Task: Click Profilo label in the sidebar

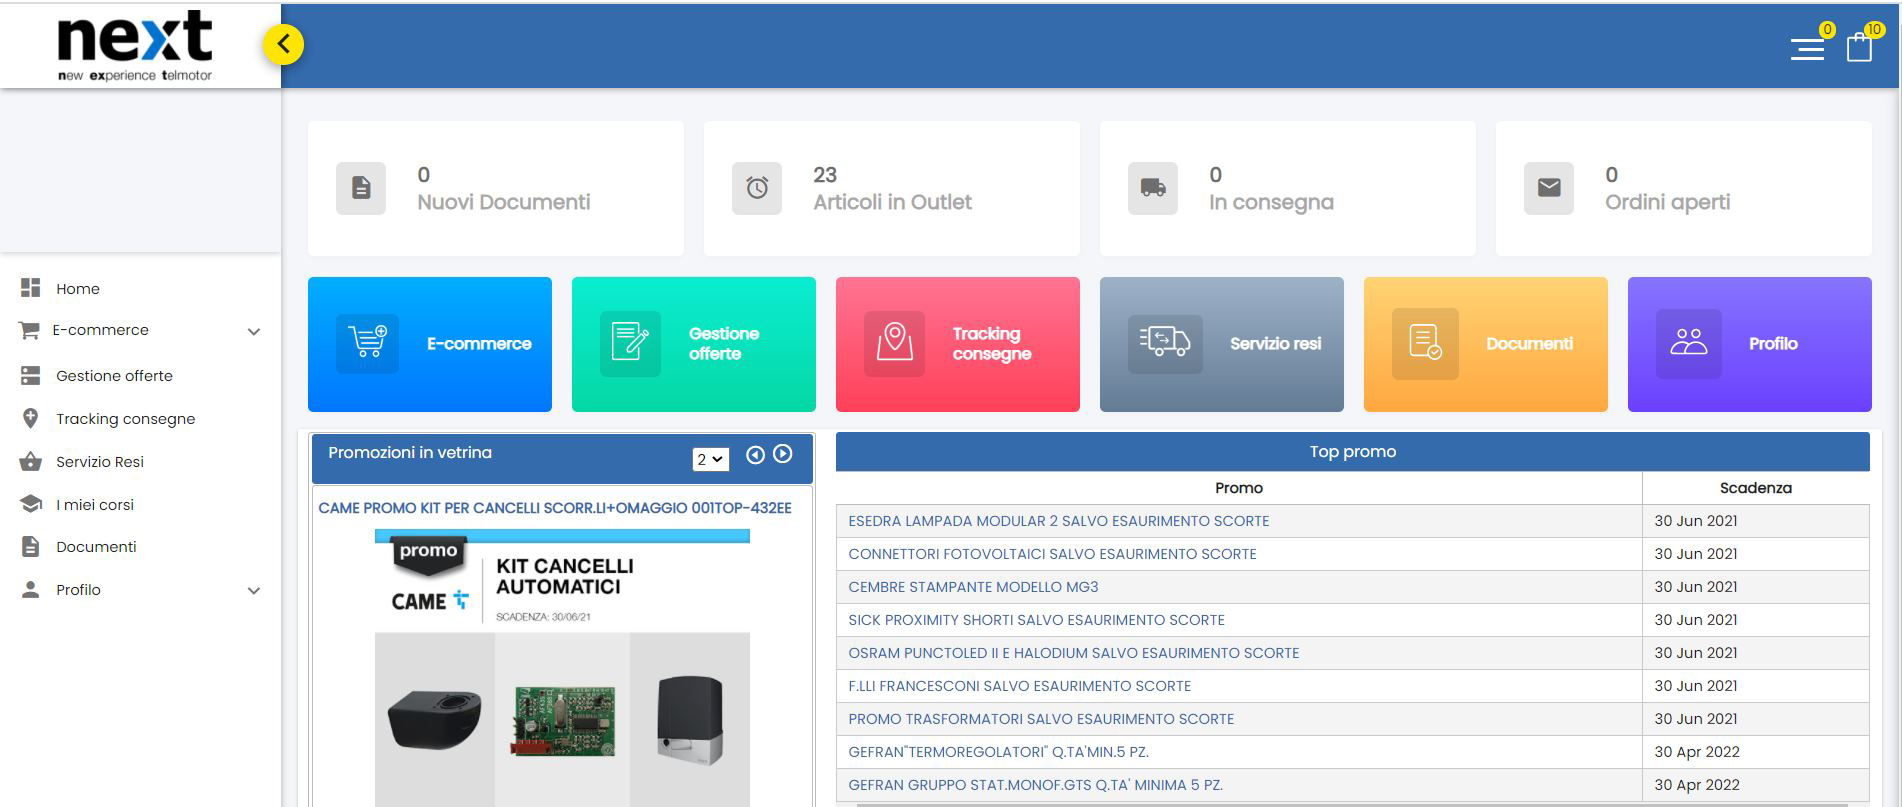Action: click(x=78, y=590)
